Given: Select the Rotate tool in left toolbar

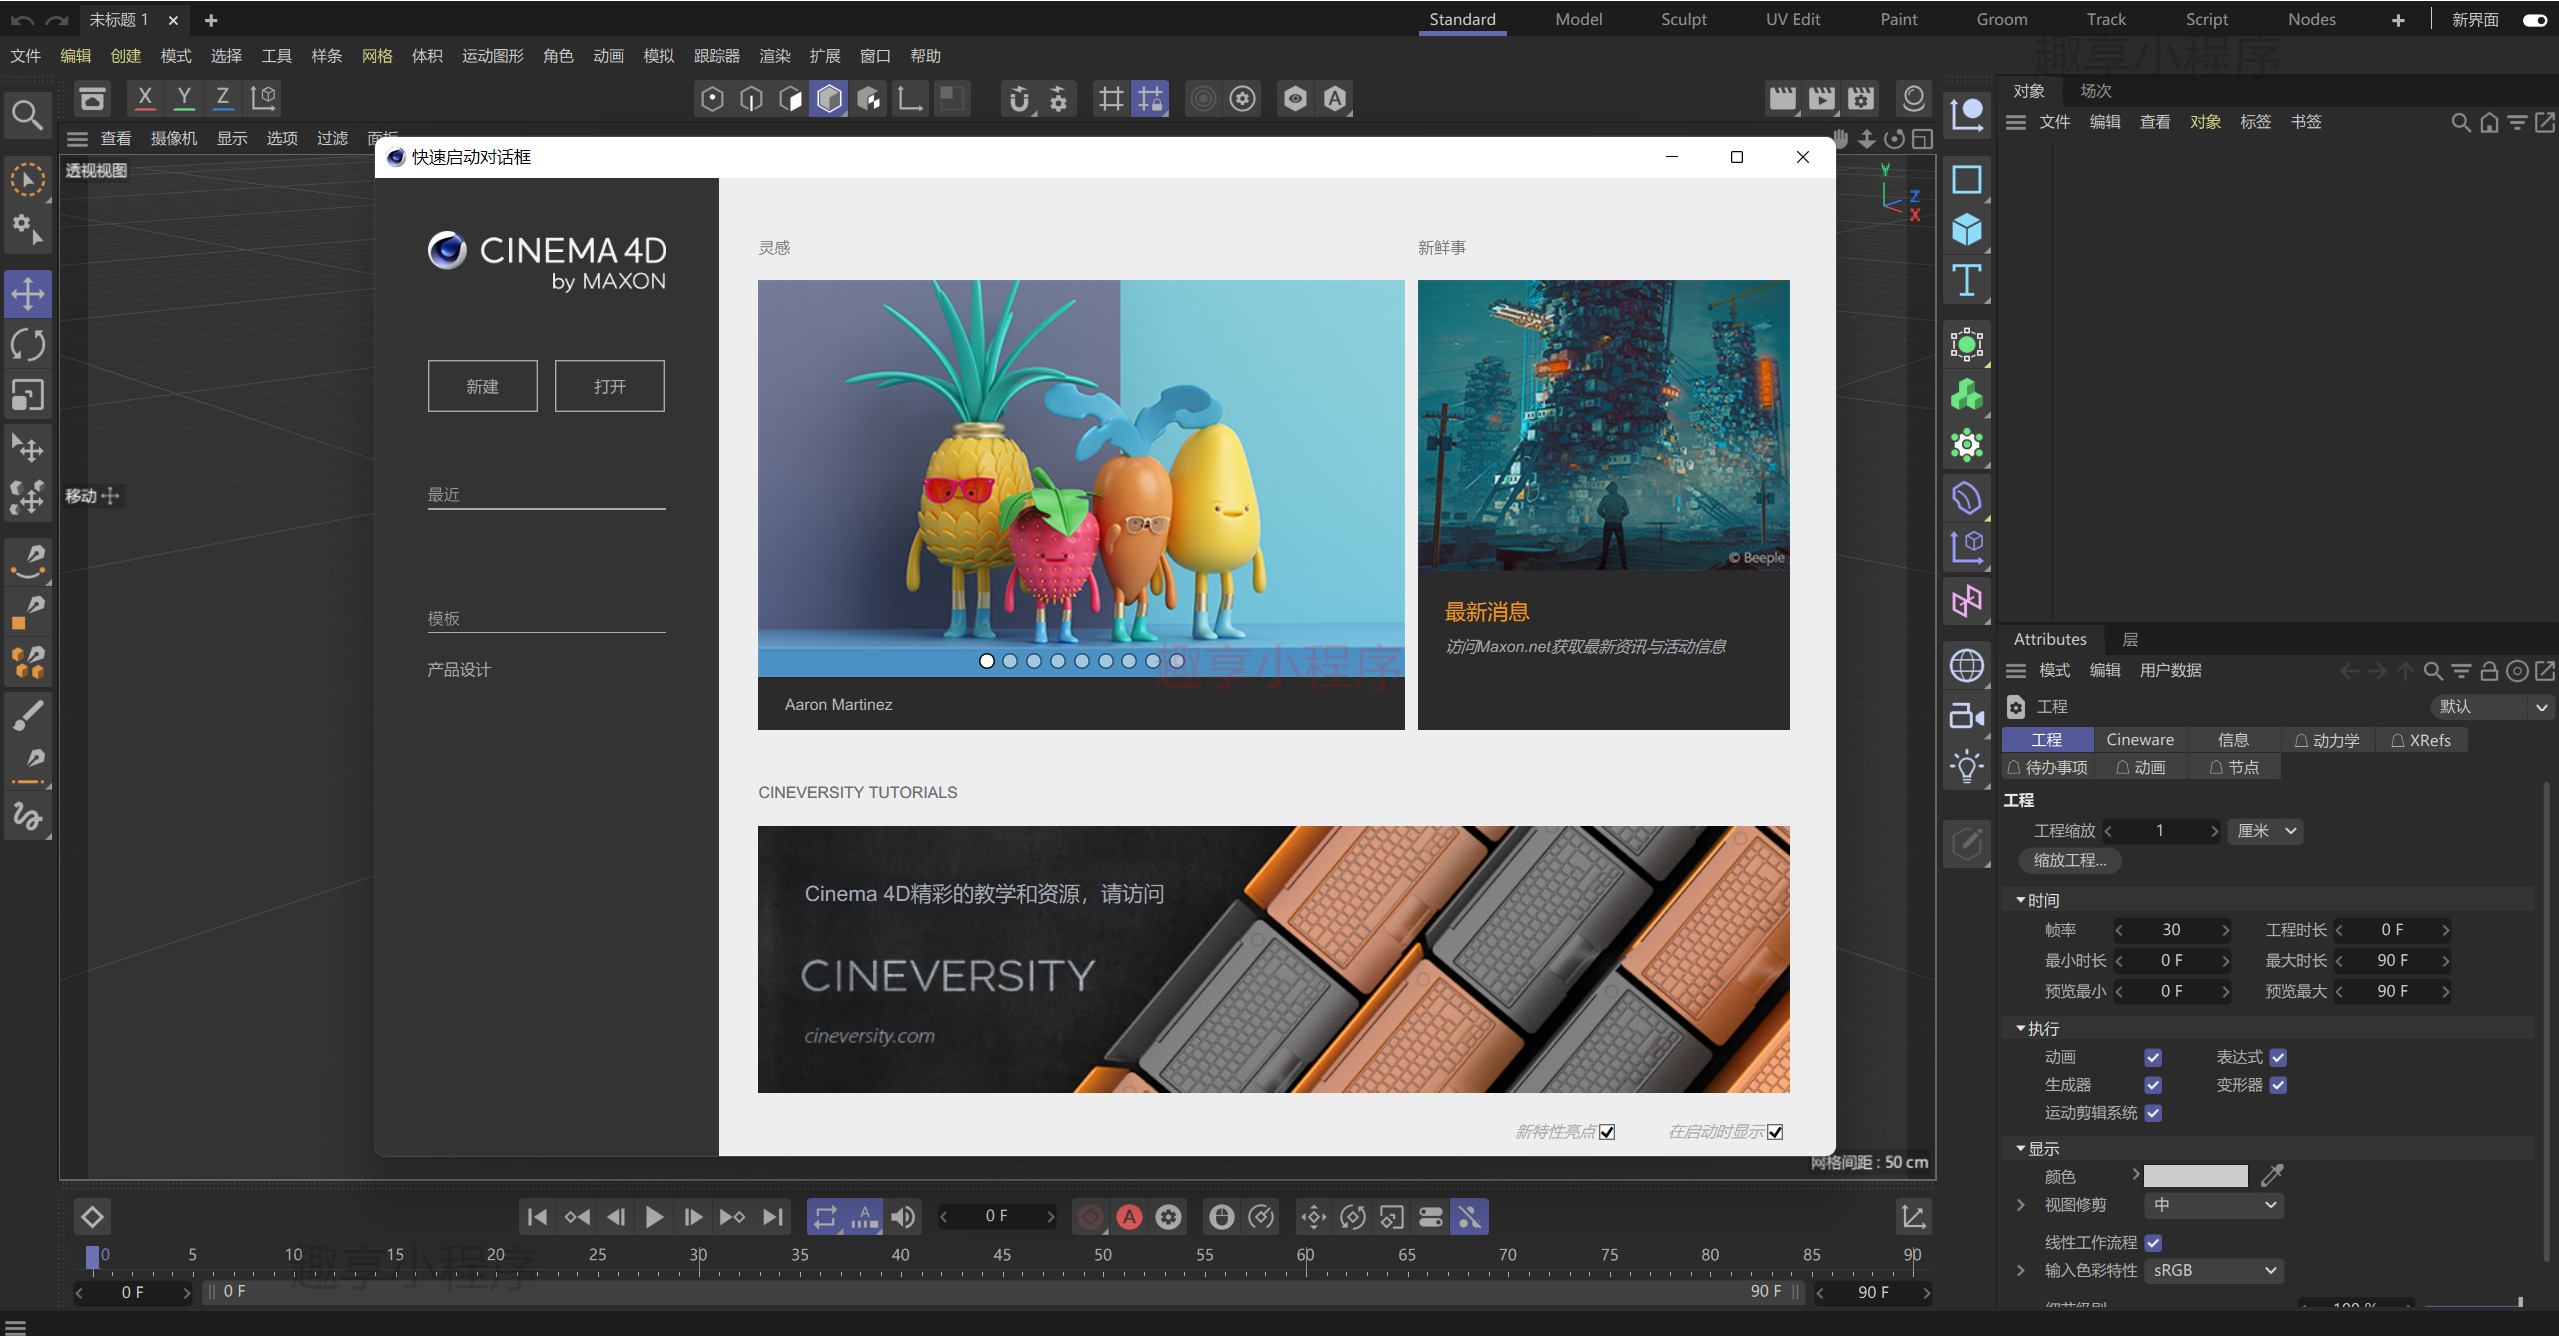Looking at the screenshot, I should click(28, 345).
